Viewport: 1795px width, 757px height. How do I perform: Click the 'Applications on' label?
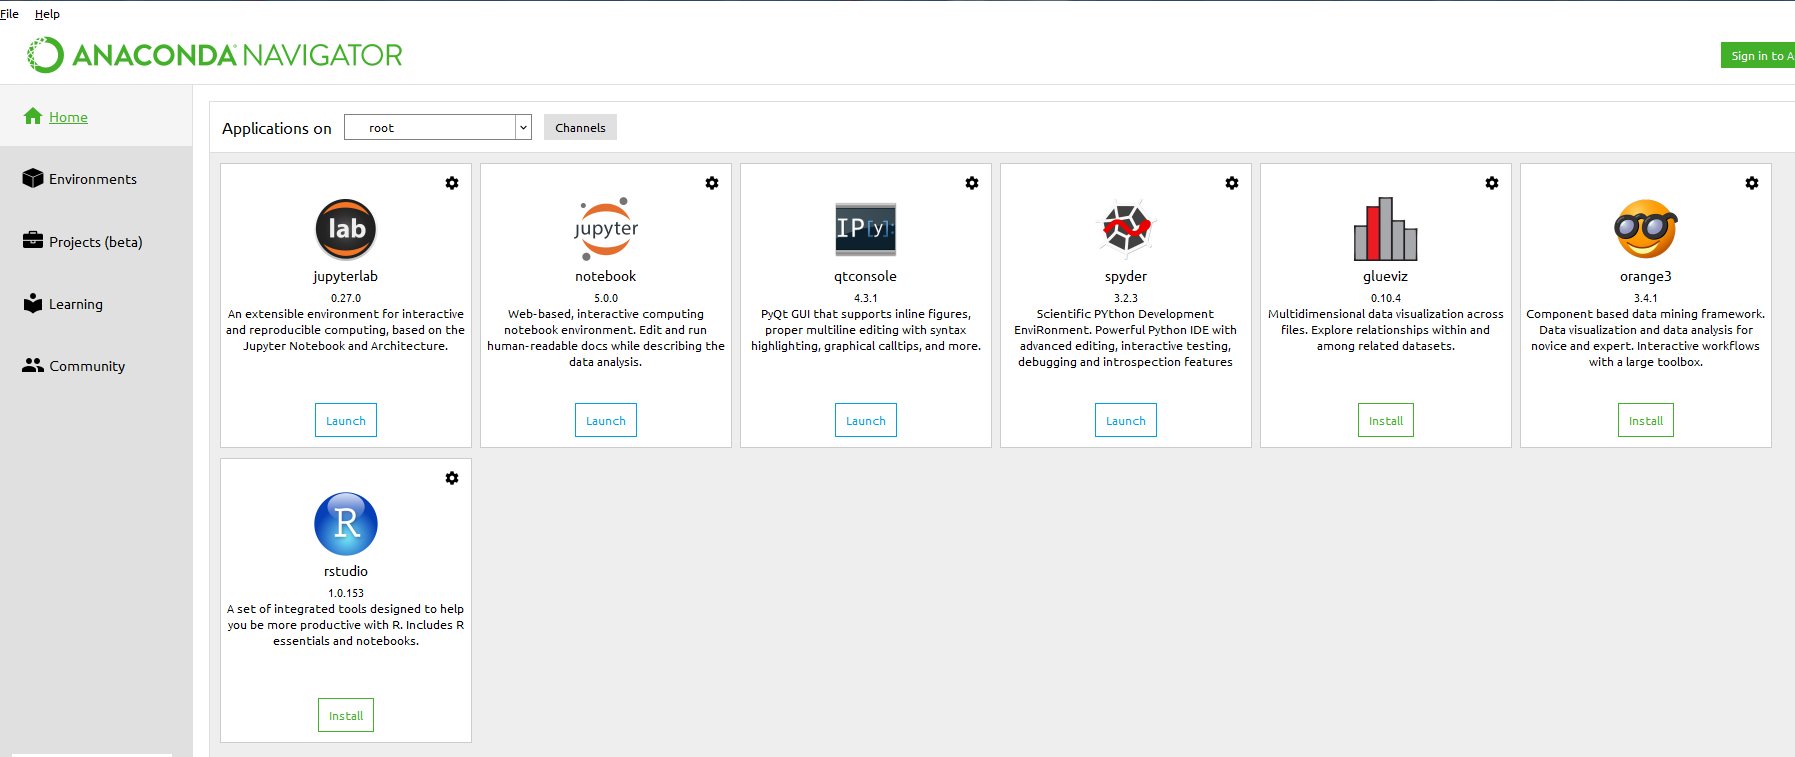(277, 128)
